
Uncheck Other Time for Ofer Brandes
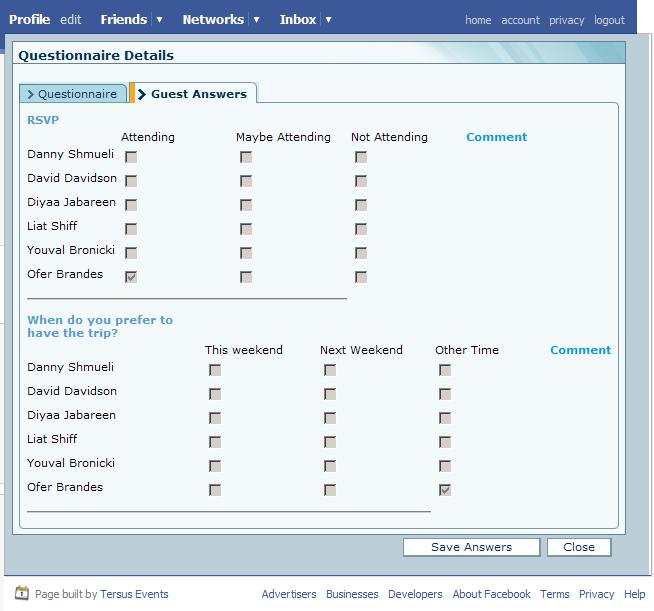point(445,490)
